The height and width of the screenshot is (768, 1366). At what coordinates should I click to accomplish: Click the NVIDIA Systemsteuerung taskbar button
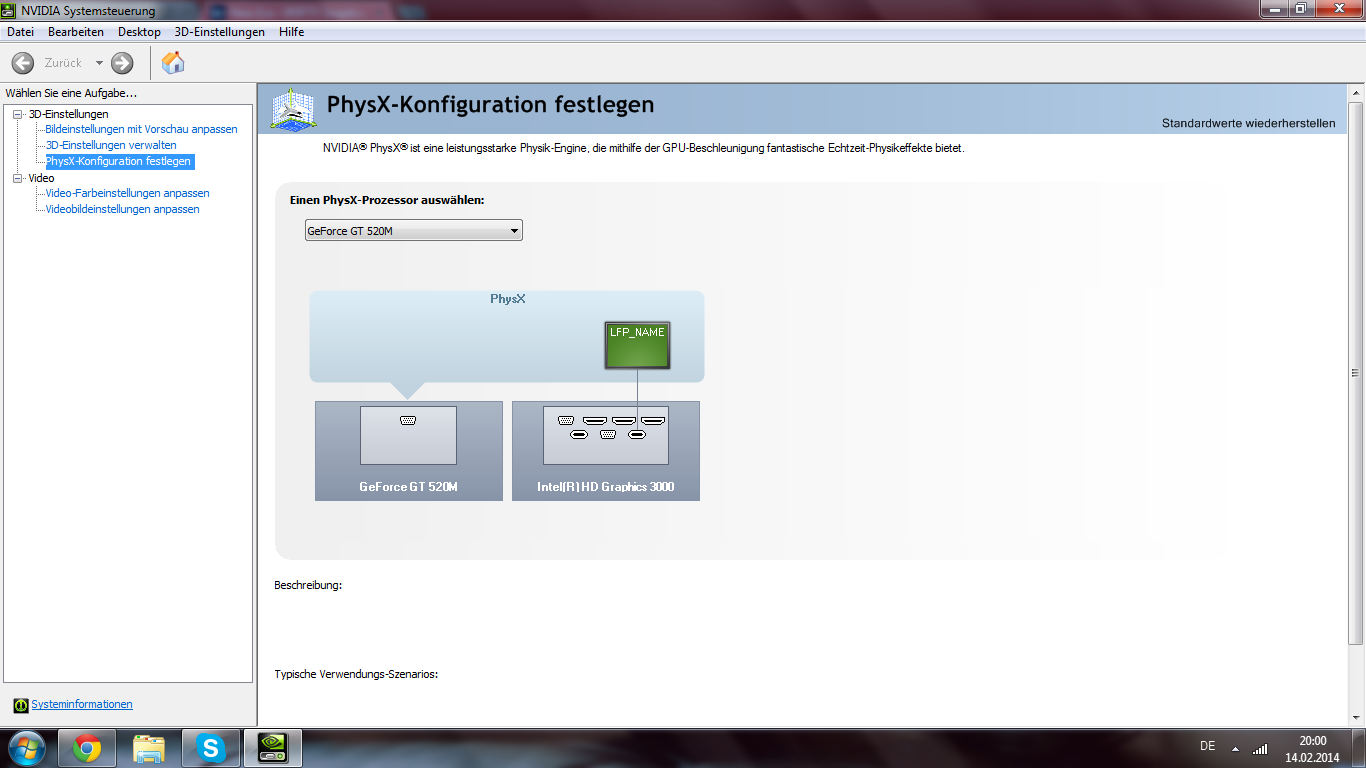(x=273, y=748)
